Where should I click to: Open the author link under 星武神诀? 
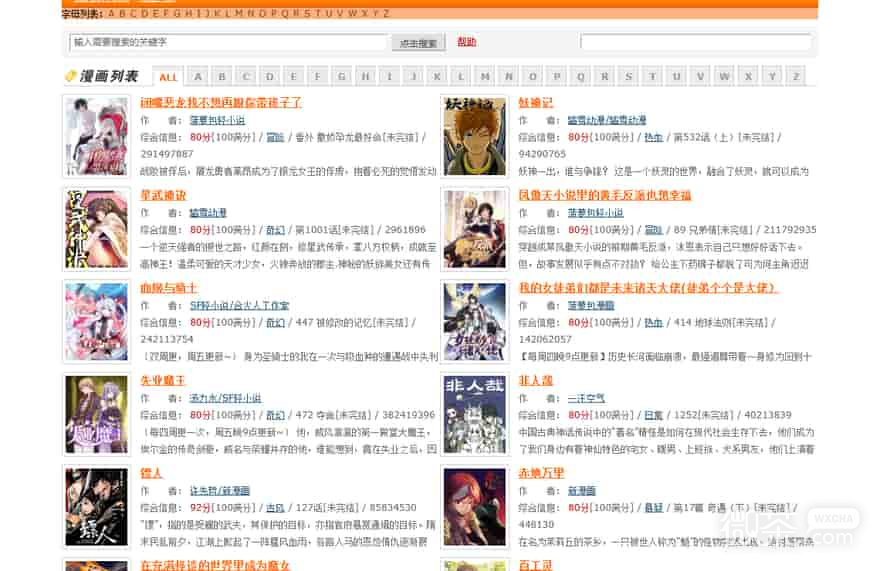208,213
